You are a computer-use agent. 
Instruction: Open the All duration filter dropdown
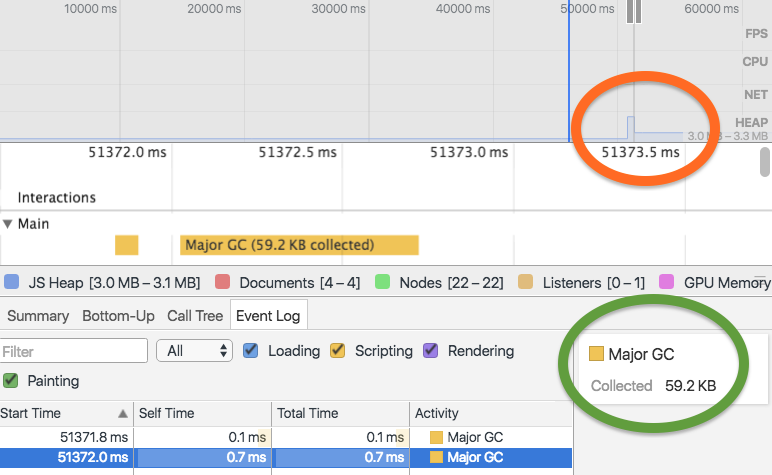coord(194,351)
